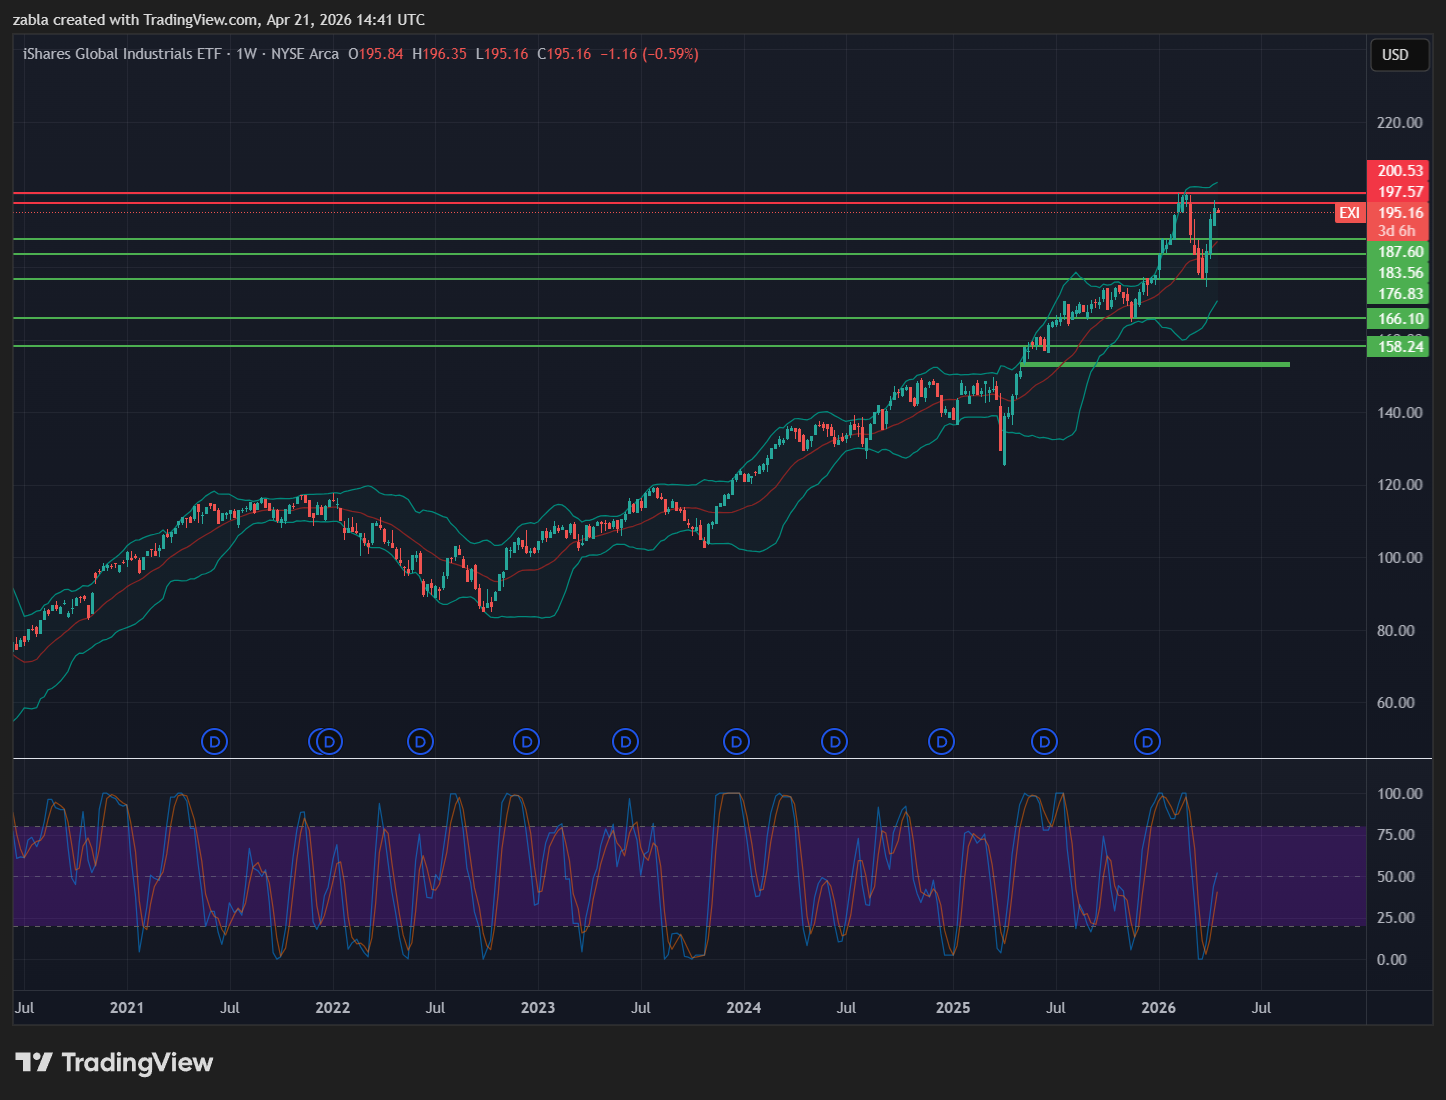Select the green 187.60 support level label
The width and height of the screenshot is (1446, 1100).
pos(1399,252)
